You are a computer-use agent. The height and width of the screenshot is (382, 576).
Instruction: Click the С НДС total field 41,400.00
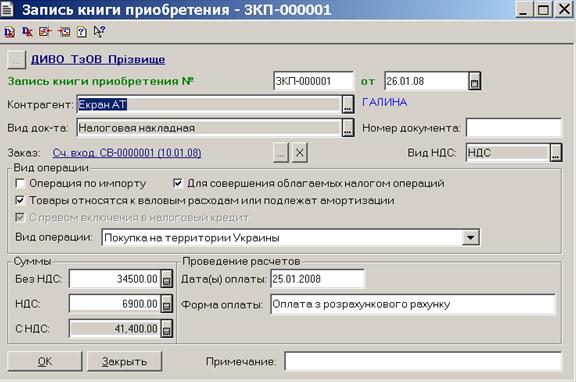click(x=115, y=329)
